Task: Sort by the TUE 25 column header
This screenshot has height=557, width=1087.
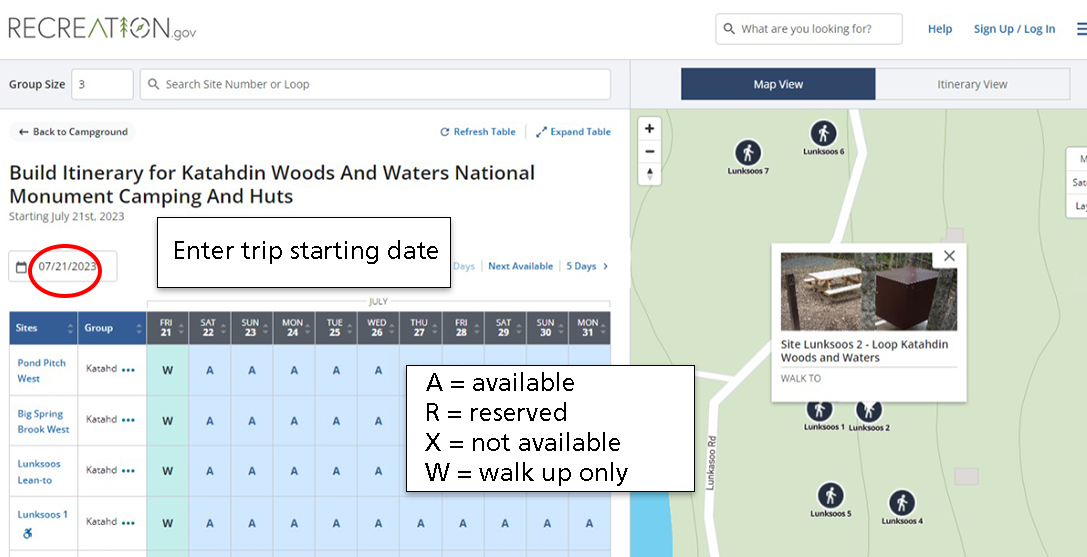Action: click(336, 328)
